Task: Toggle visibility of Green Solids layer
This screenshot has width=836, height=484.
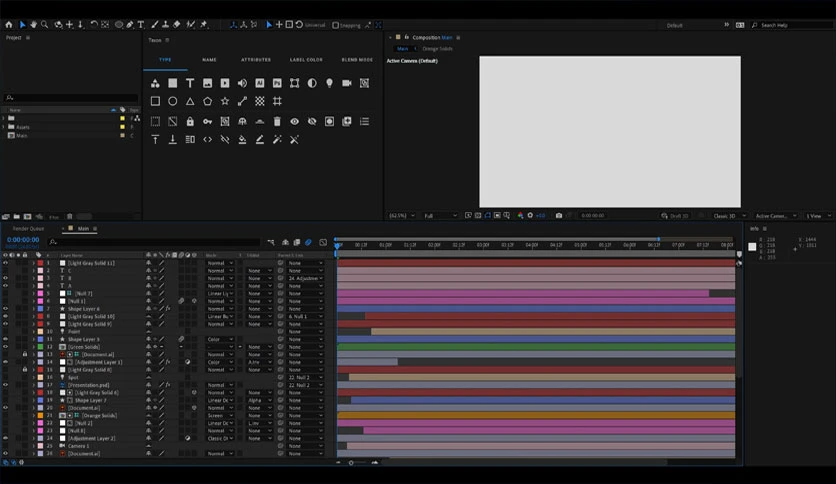Action: [5, 346]
